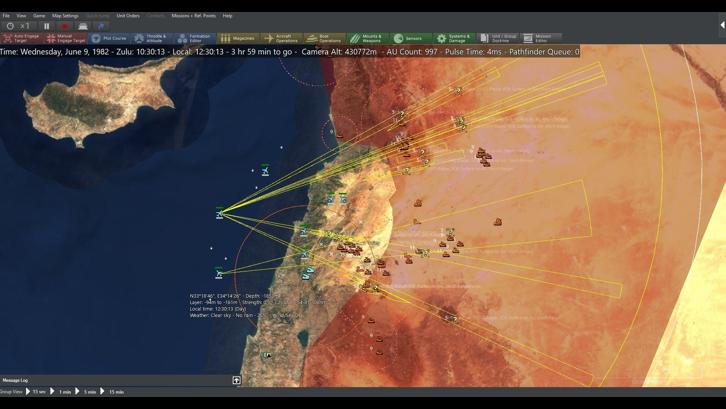Click the Message Log header
Screen dimensions: 726x409
click(15, 380)
